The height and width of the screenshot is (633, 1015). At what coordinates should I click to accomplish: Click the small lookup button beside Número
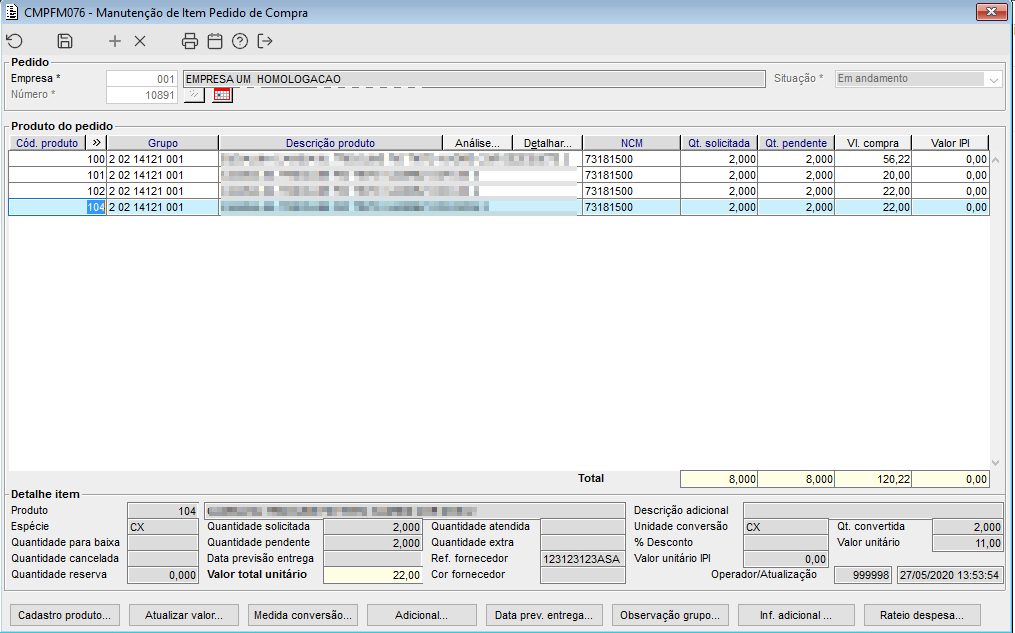click(x=194, y=95)
